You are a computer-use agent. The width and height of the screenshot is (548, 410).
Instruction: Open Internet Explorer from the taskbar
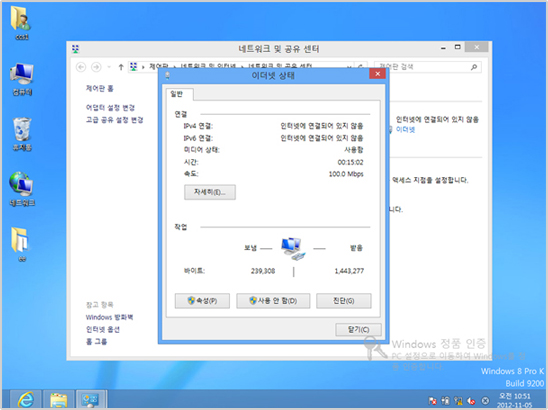point(26,400)
